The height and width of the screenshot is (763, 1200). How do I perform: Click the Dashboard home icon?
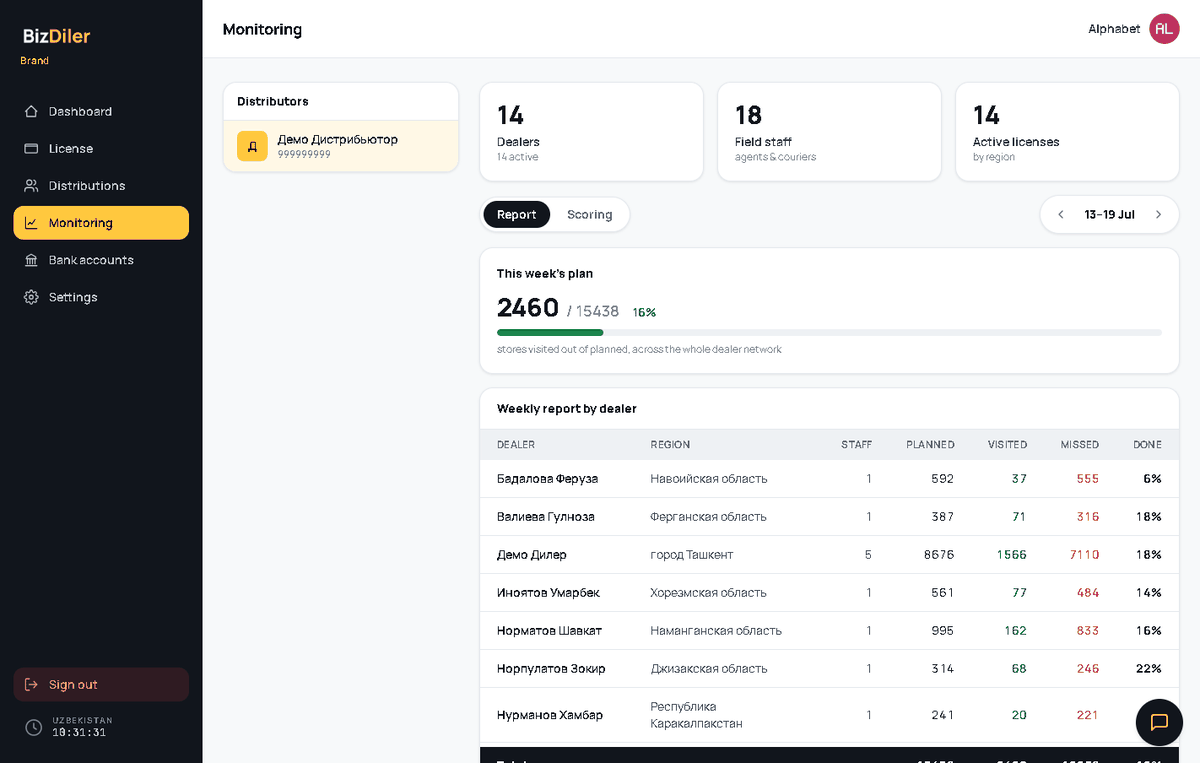tap(32, 111)
